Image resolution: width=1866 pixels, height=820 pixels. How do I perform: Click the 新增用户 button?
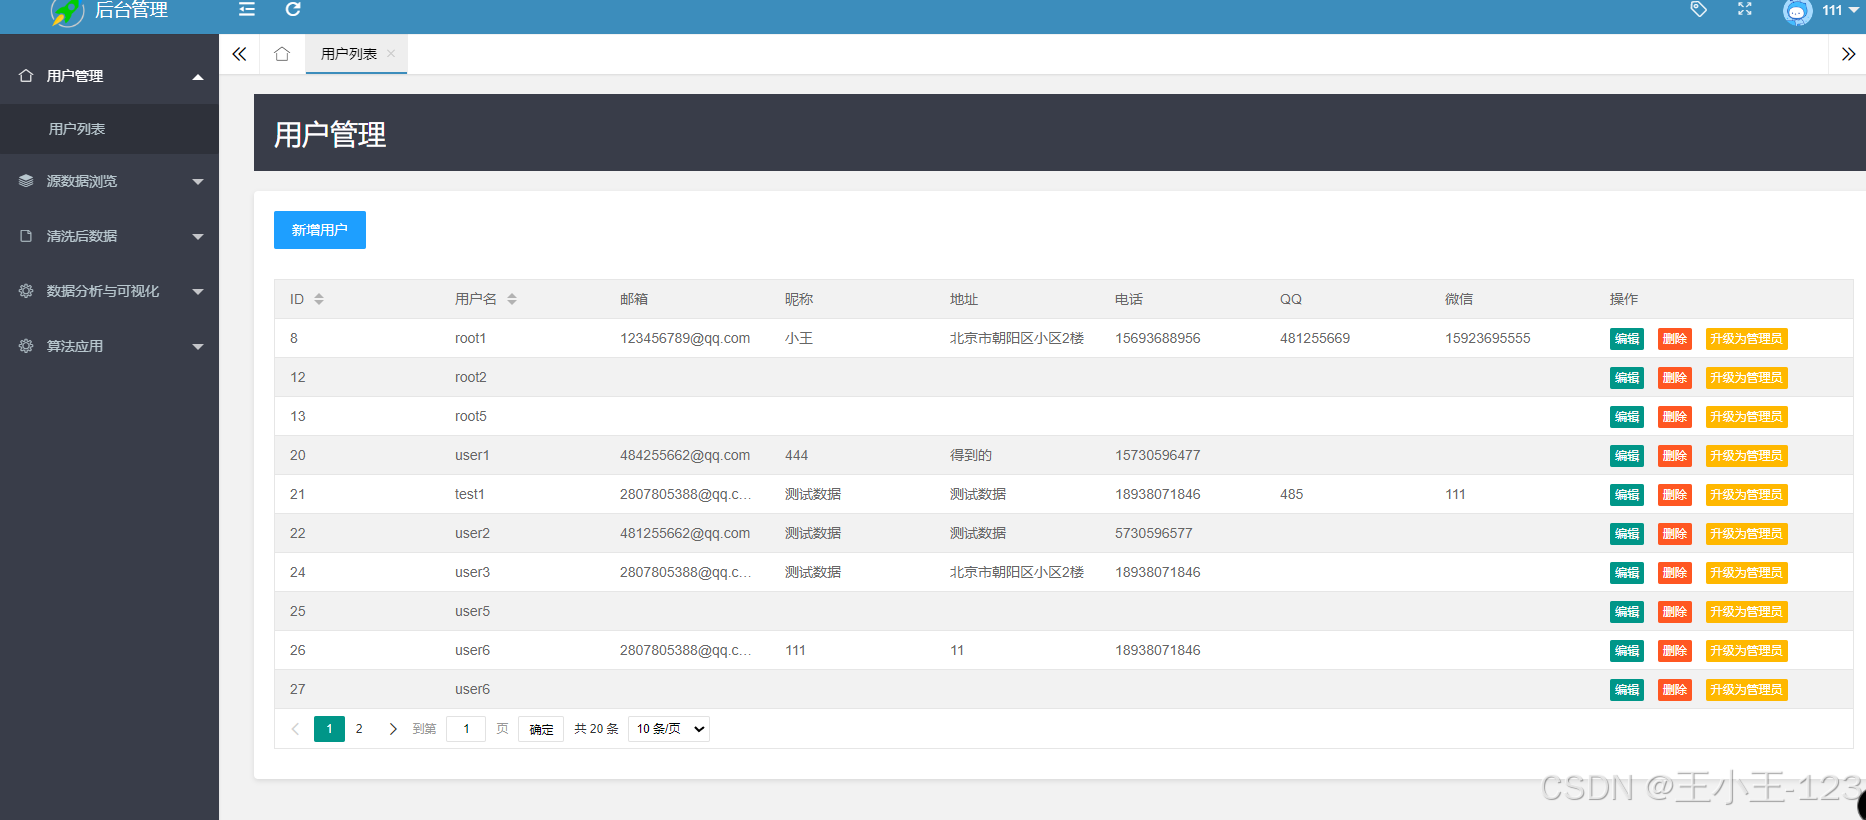point(320,230)
